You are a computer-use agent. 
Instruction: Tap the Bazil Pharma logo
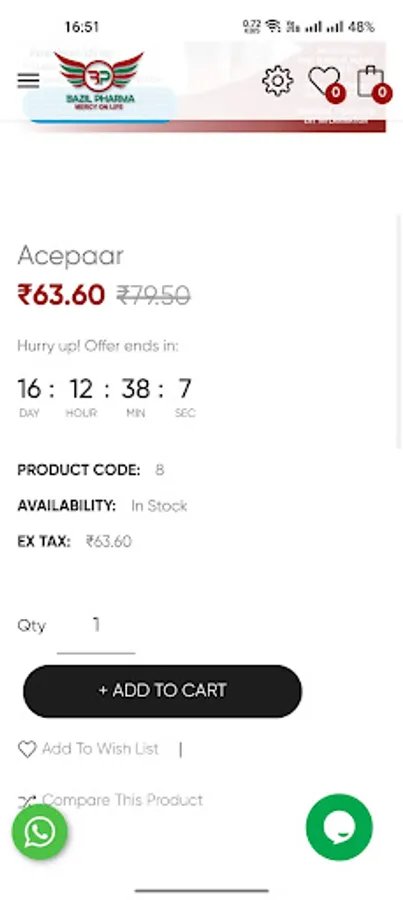click(99, 81)
